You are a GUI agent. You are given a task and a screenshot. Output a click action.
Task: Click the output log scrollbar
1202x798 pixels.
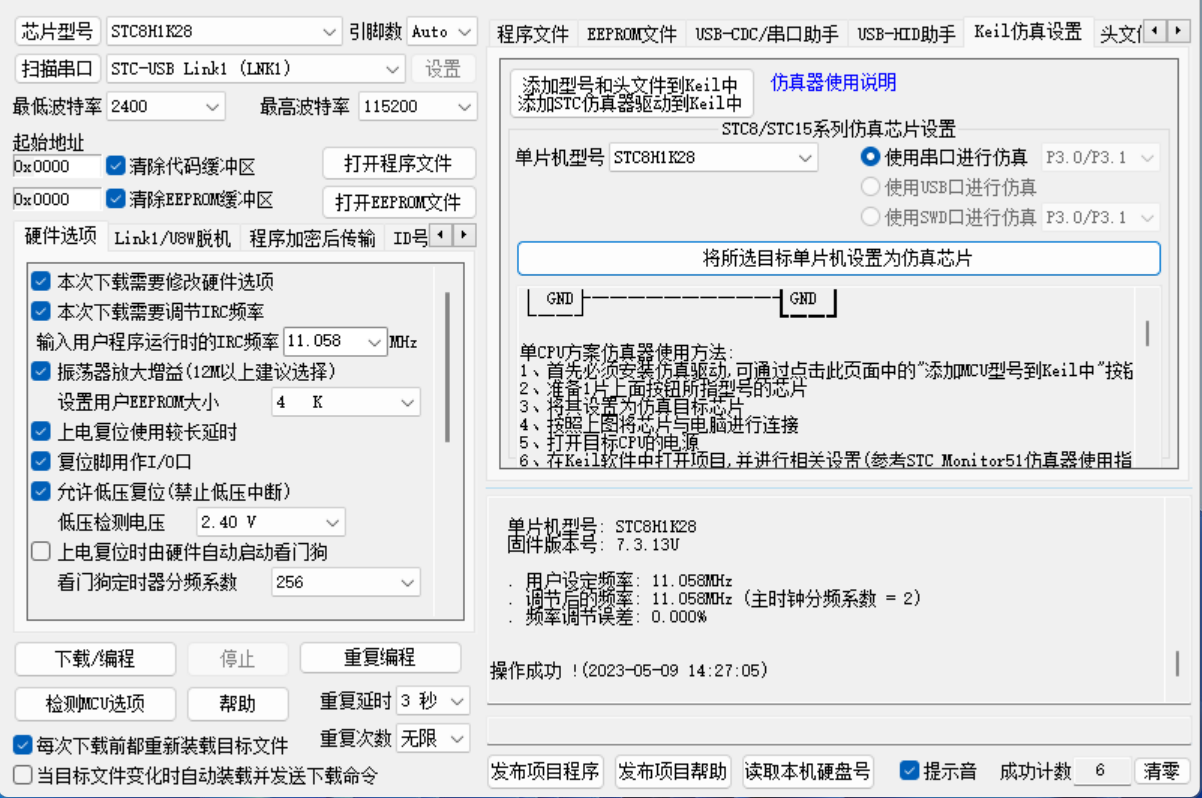tap(1178, 662)
